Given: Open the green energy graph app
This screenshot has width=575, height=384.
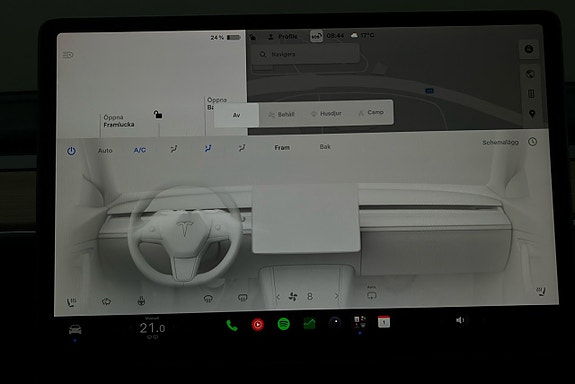Looking at the screenshot, I should [310, 323].
